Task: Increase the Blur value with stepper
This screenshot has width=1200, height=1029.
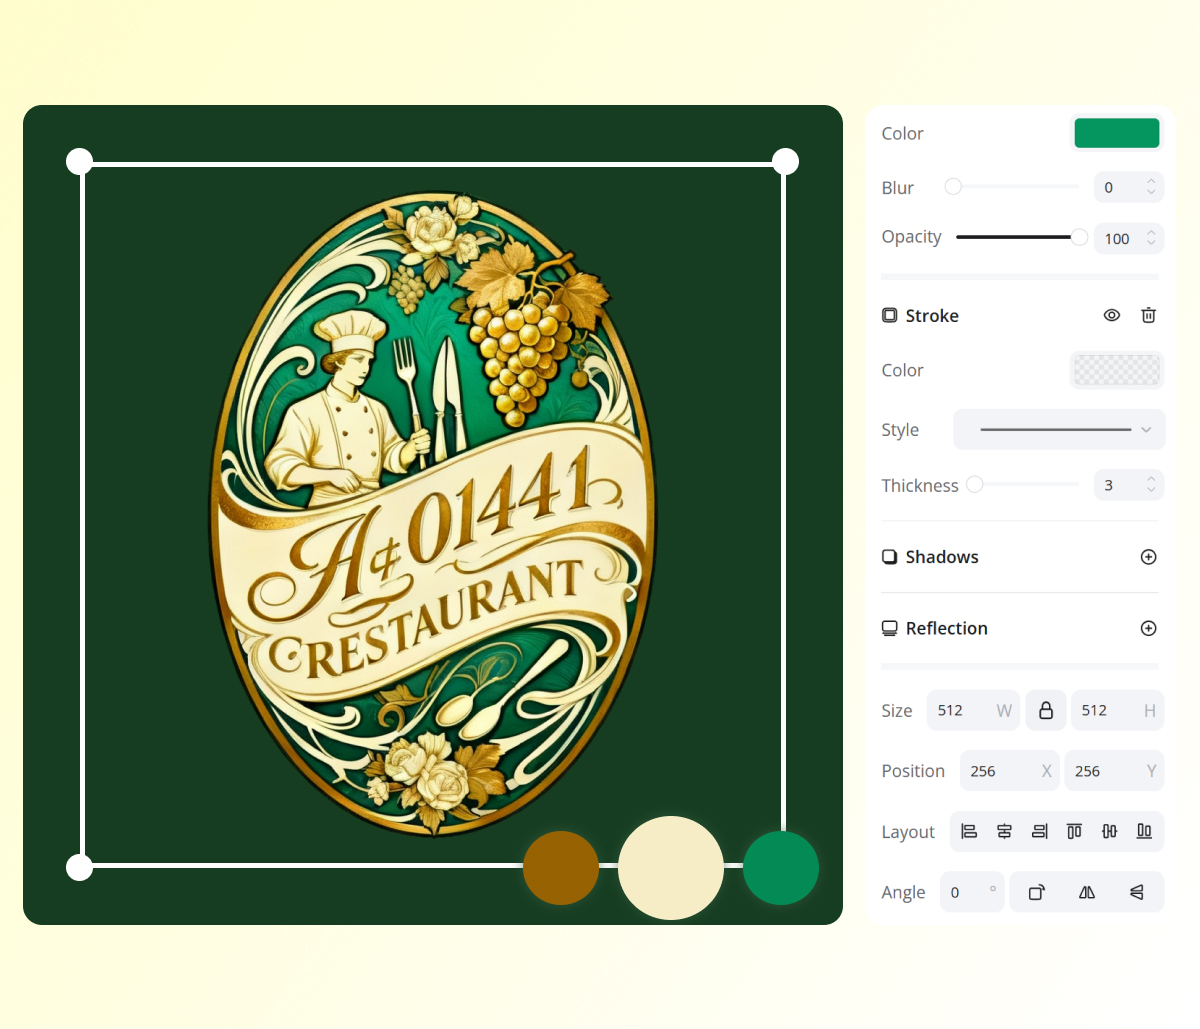Action: (x=1151, y=182)
